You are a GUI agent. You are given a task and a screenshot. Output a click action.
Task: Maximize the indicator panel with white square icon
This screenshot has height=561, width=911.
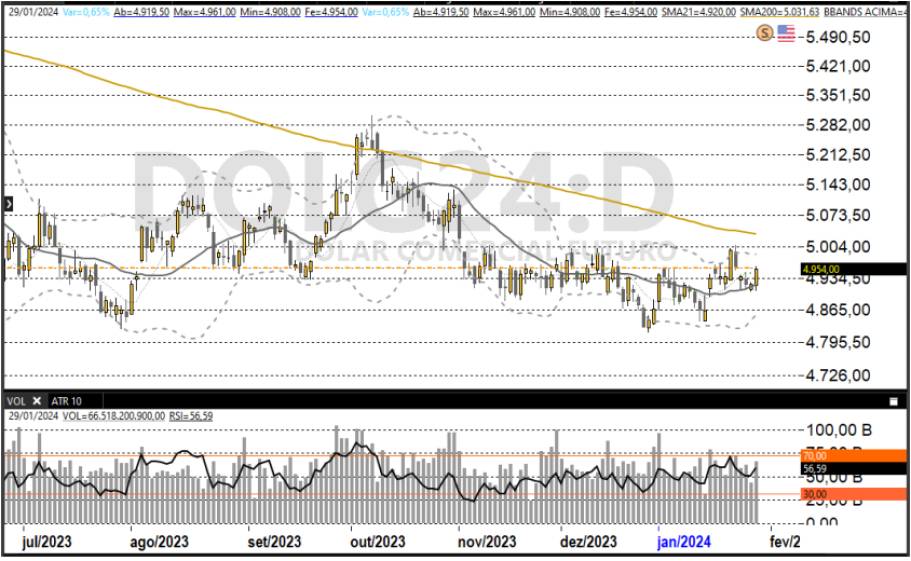[893, 400]
